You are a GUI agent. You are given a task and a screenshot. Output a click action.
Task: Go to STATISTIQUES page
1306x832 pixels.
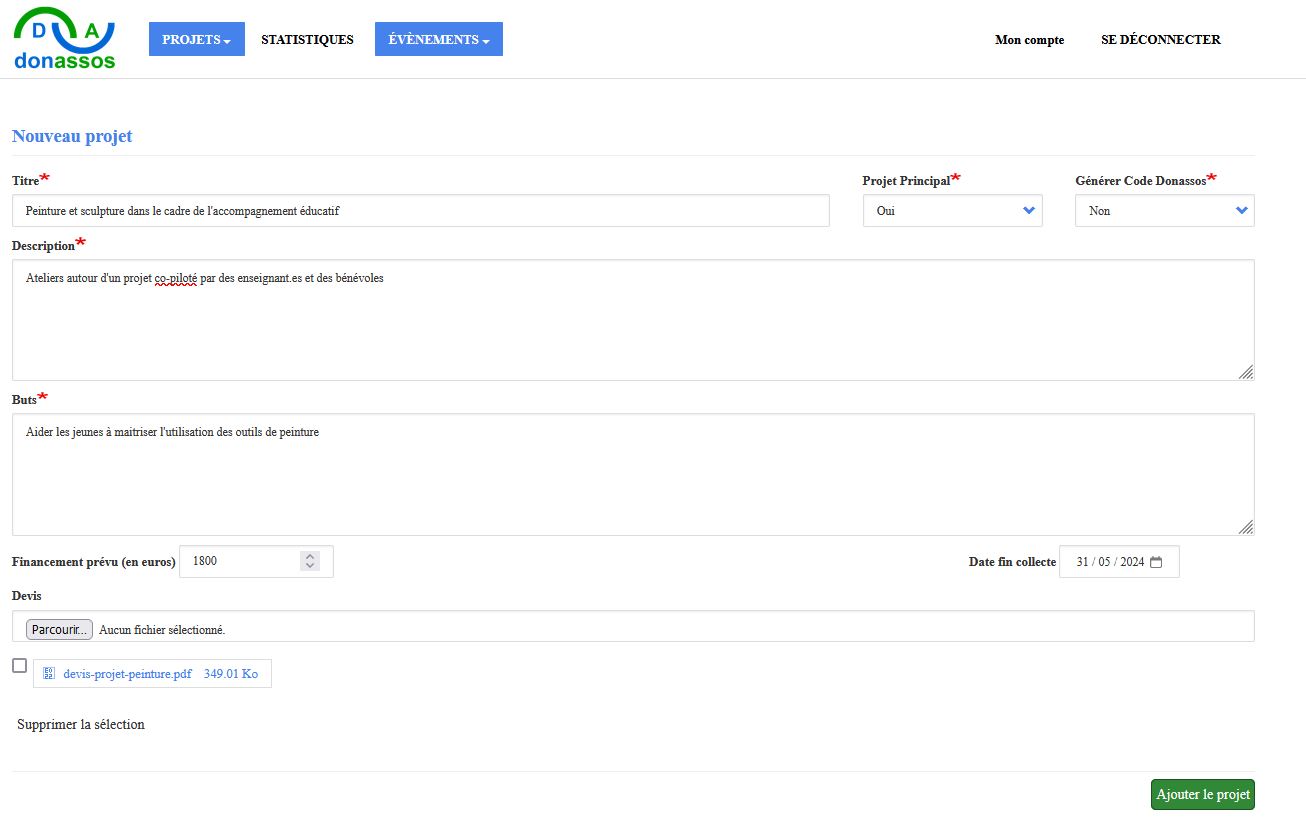point(307,40)
